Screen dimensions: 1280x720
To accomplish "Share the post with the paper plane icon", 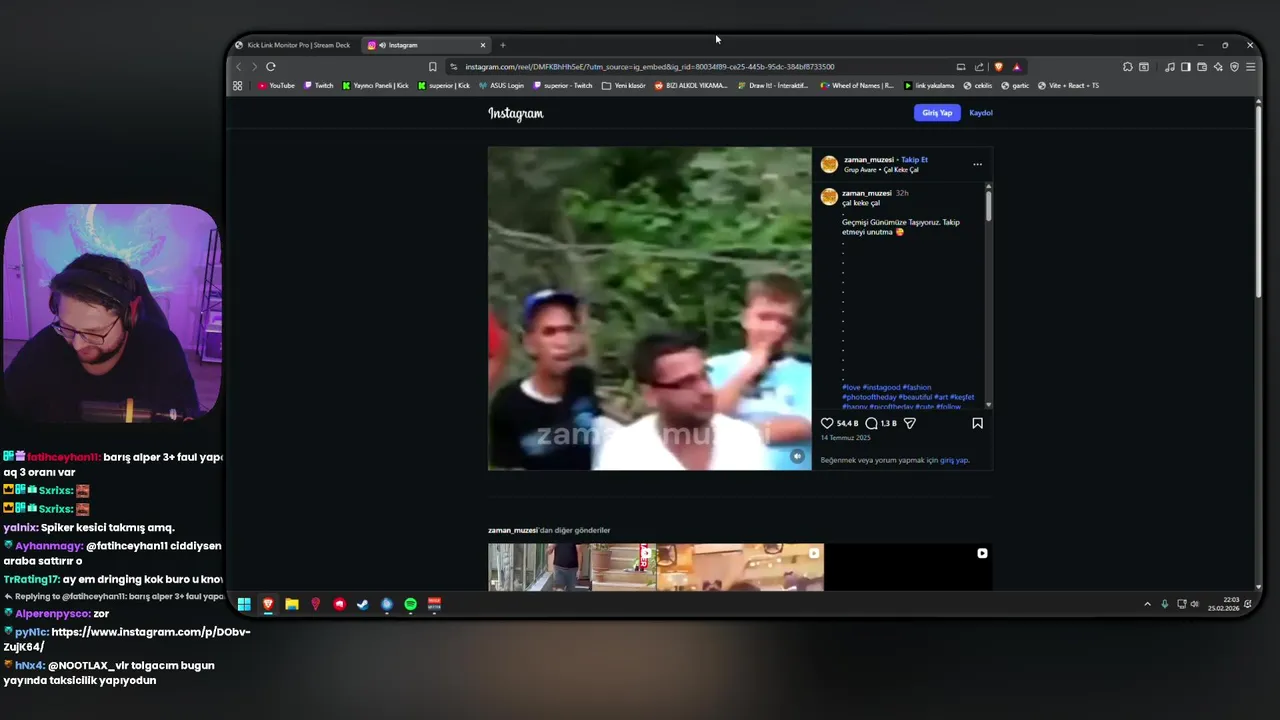I will (x=909, y=423).
